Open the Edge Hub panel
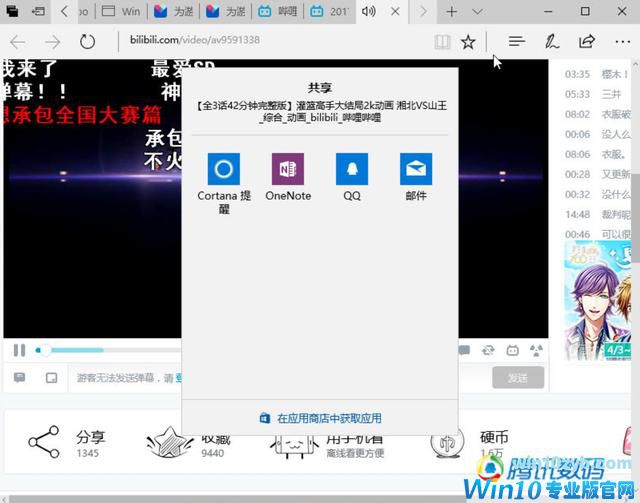The width and height of the screenshot is (640, 503). coord(516,42)
